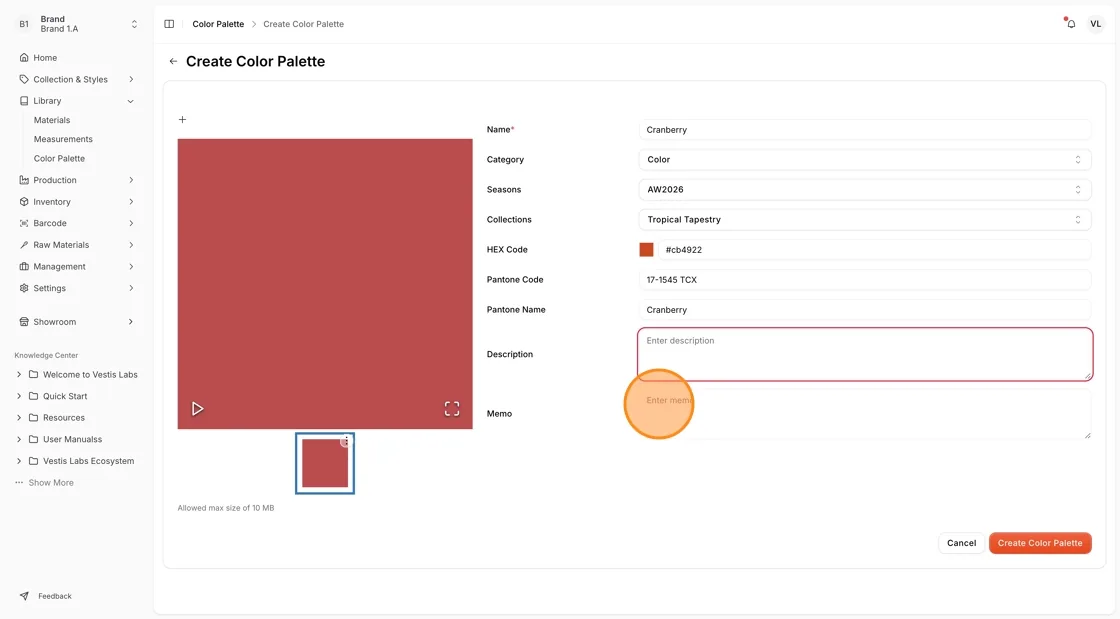Add a new image with the plus icon
This screenshot has width=1120, height=619.
(182, 119)
